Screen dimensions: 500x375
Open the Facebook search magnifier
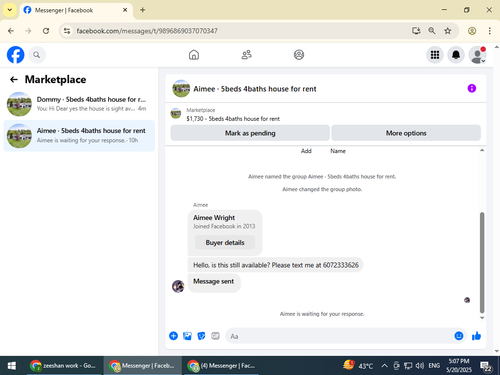coord(37,55)
